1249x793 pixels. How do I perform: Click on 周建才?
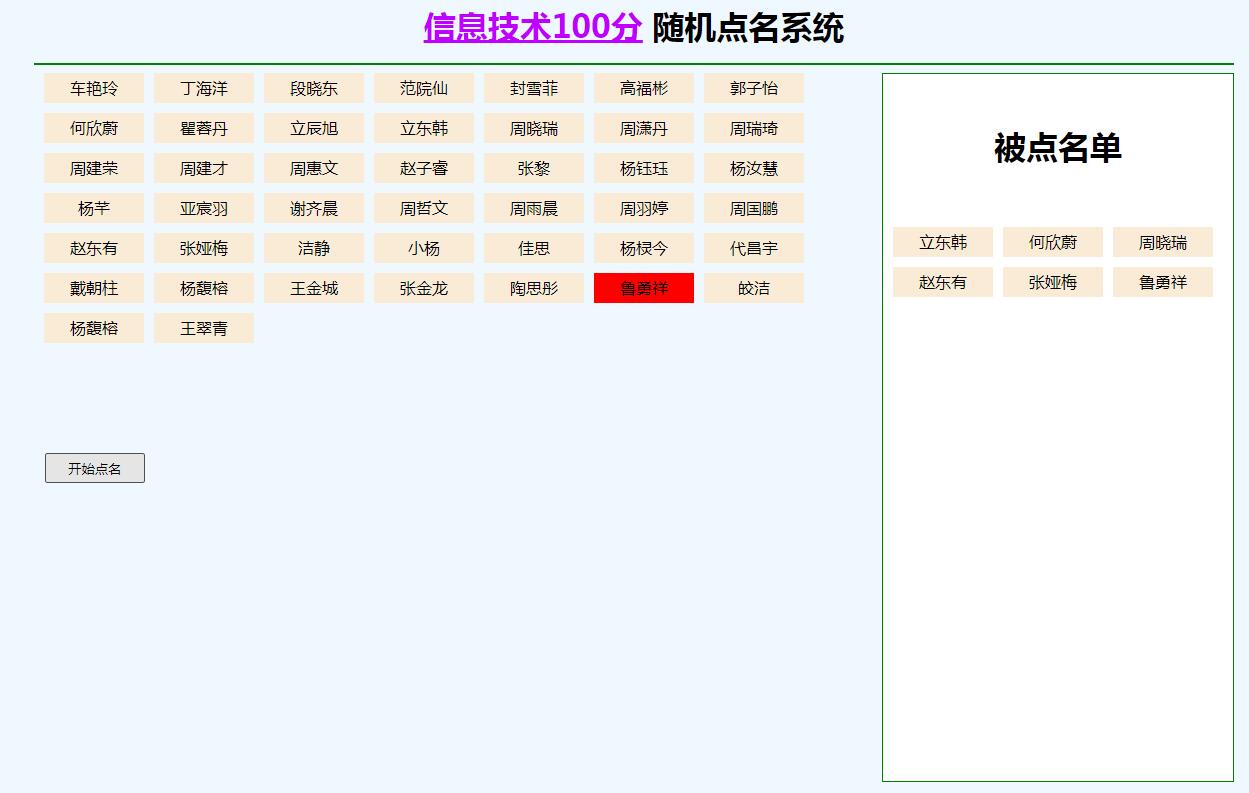(204, 168)
